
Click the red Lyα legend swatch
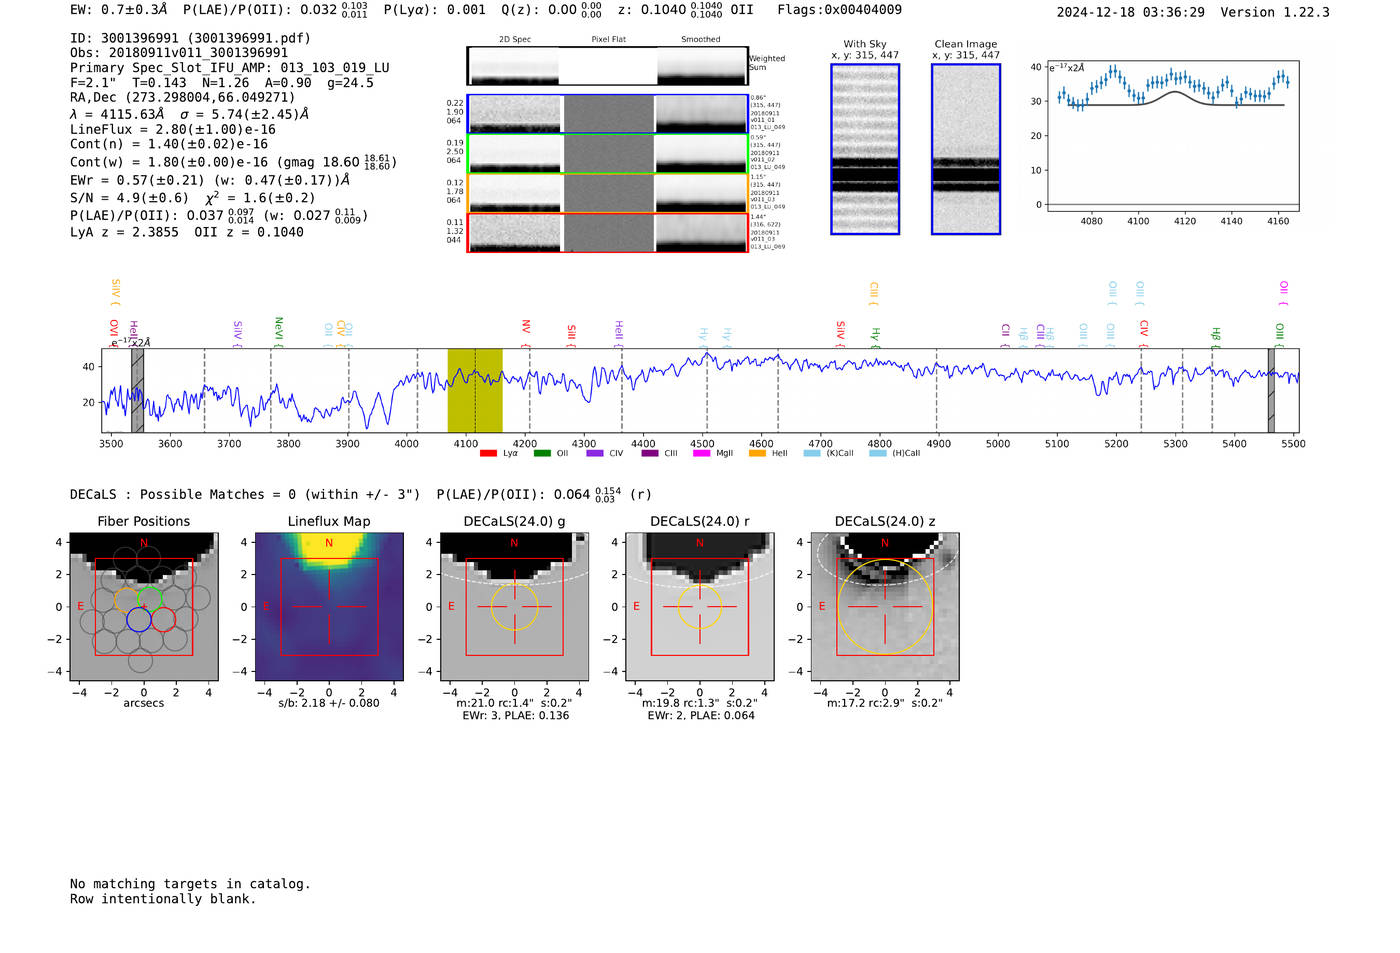(488, 453)
